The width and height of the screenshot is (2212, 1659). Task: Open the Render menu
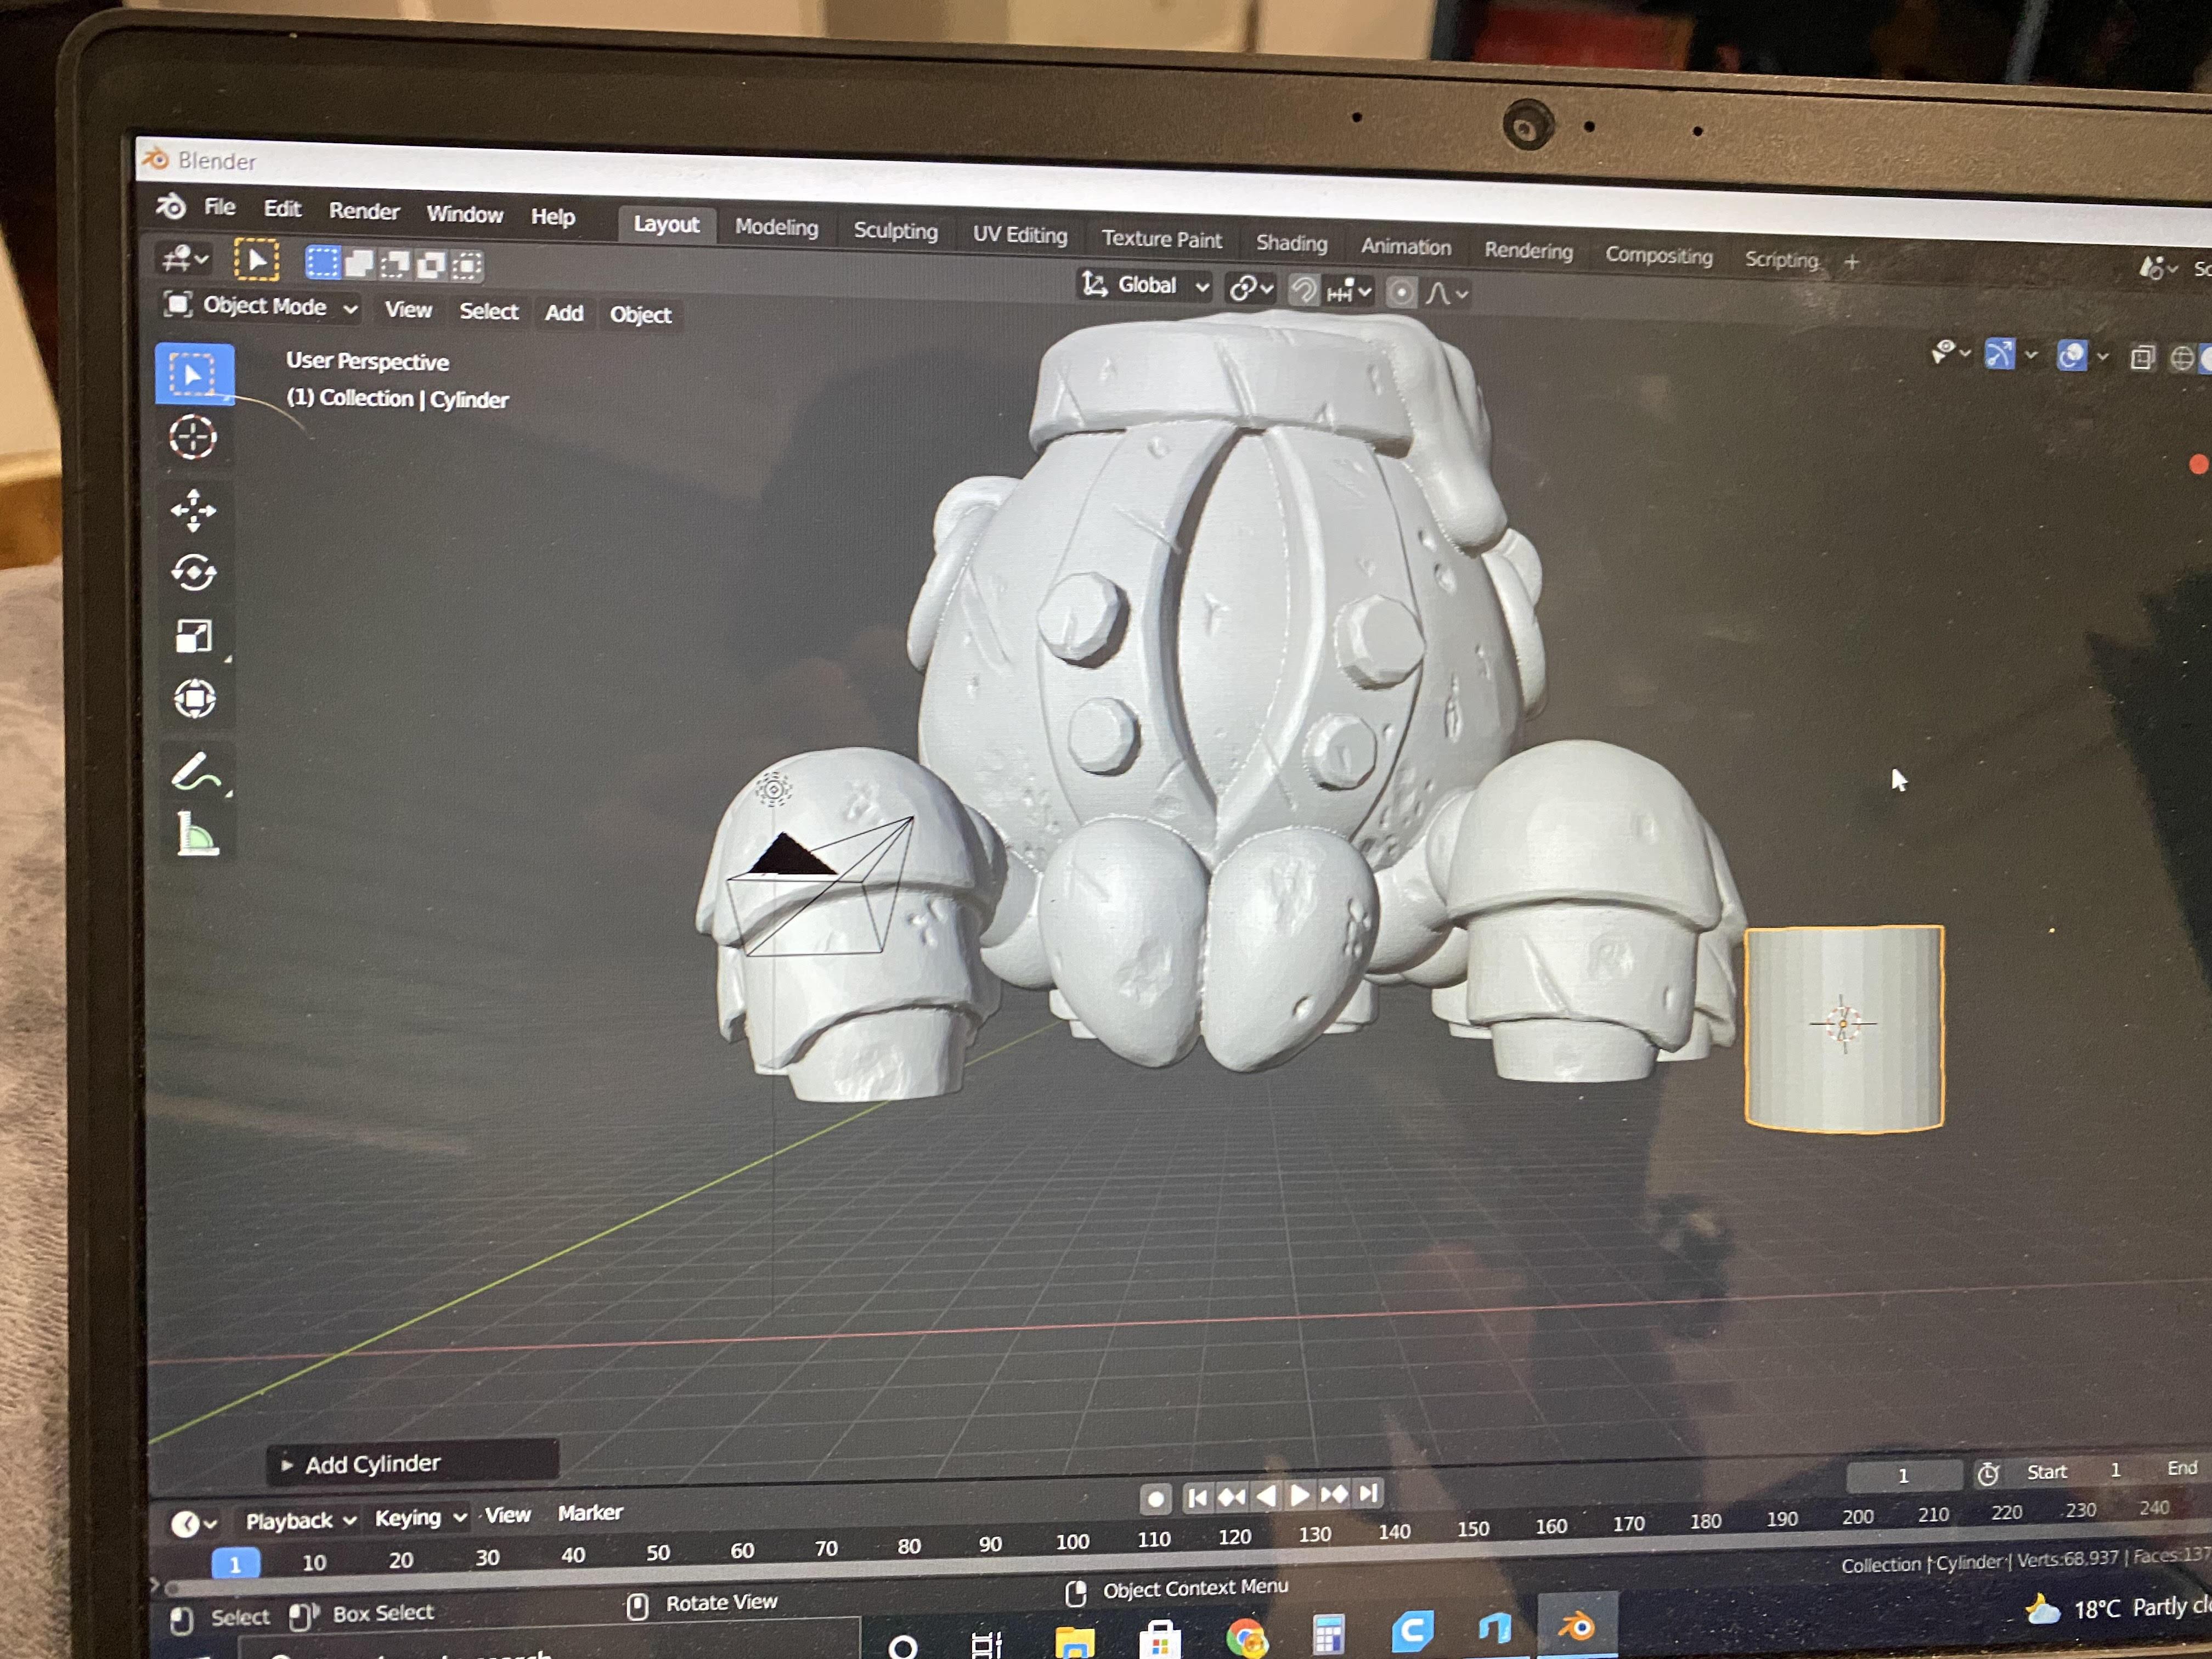click(x=363, y=211)
